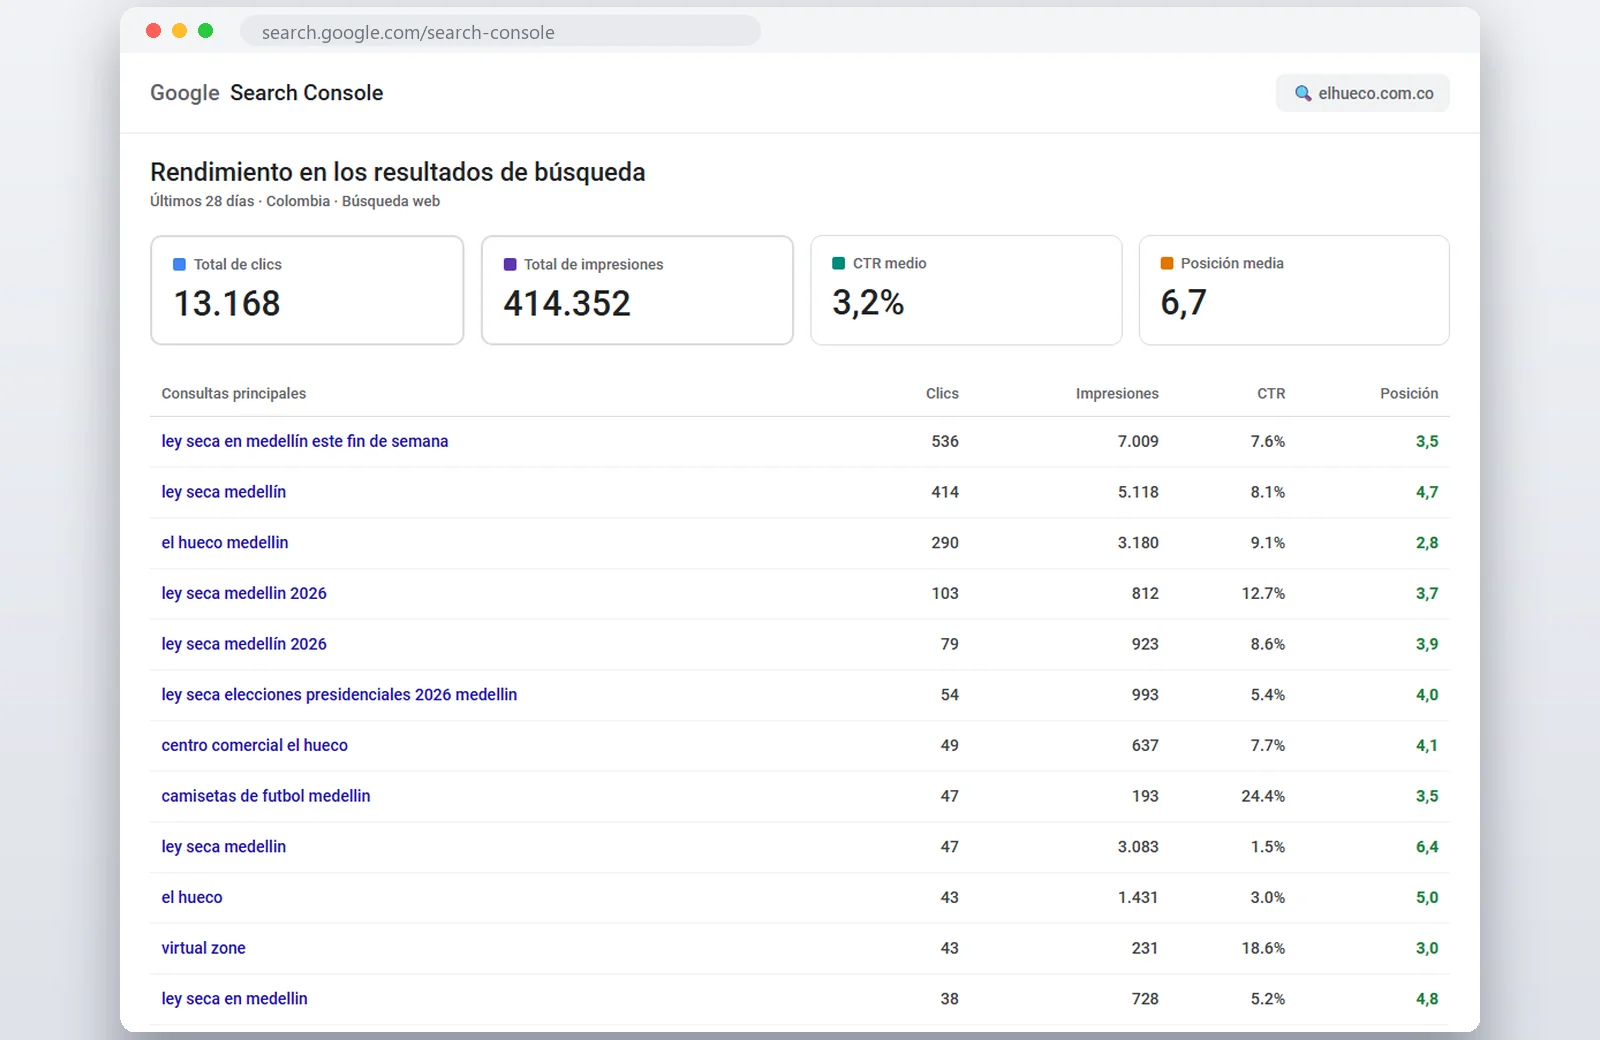1600x1040 pixels.
Task: Click the 4,0 position value
Action: pyautogui.click(x=1427, y=695)
